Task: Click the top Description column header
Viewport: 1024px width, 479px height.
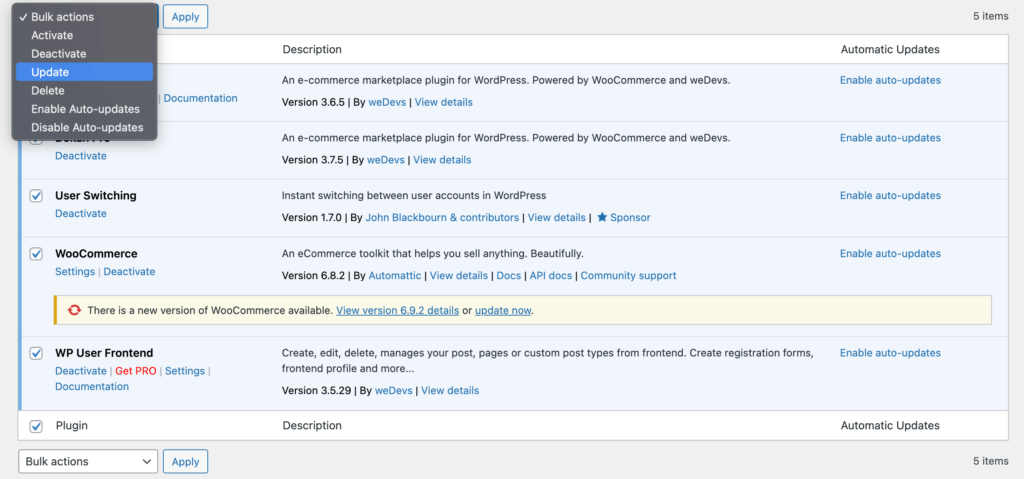Action: coord(312,49)
